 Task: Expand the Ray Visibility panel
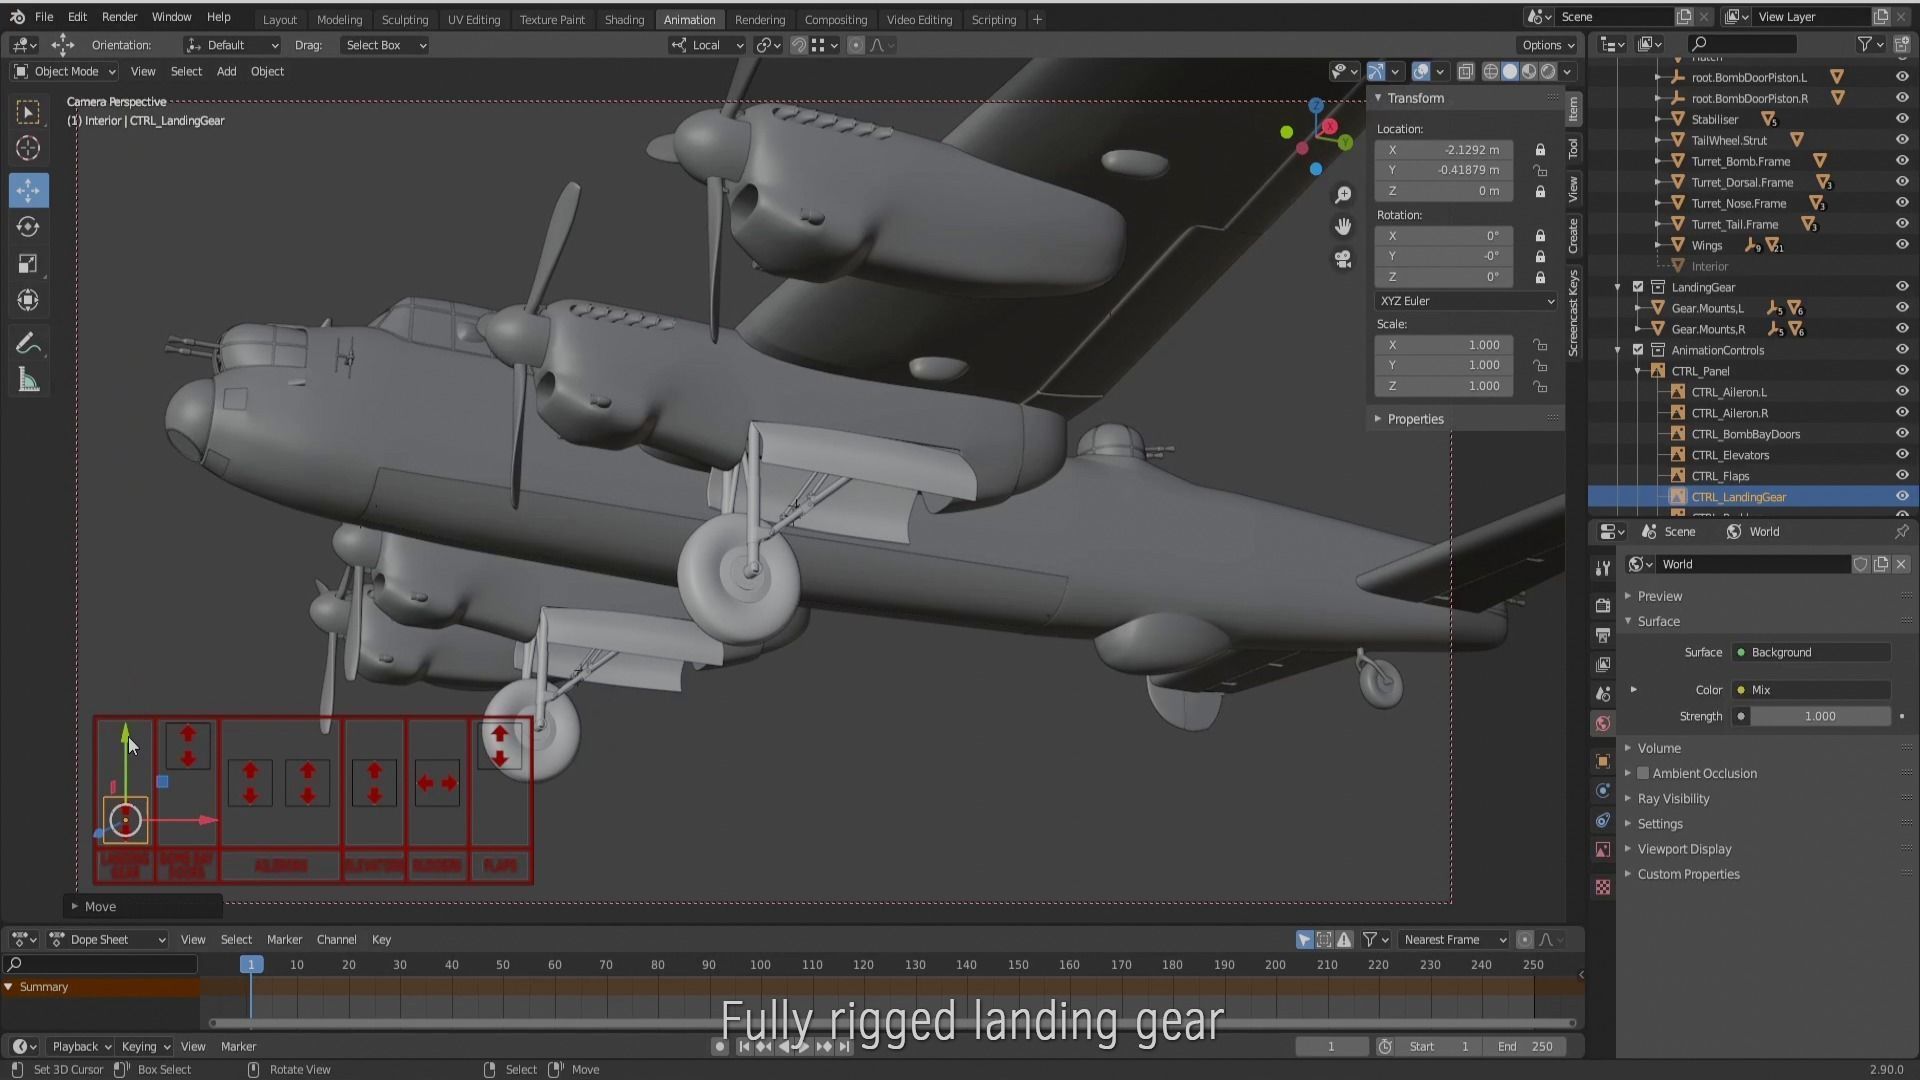point(1673,799)
